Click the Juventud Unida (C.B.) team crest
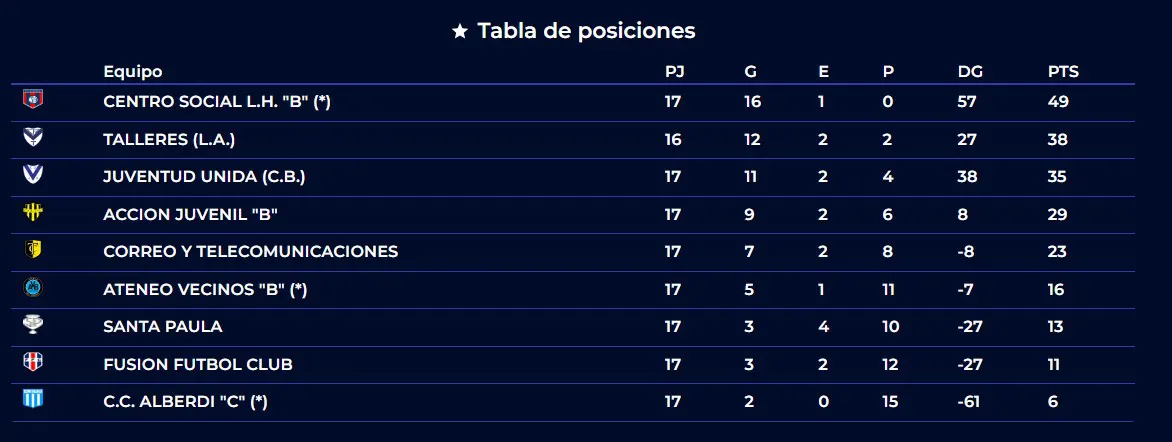 (33, 174)
